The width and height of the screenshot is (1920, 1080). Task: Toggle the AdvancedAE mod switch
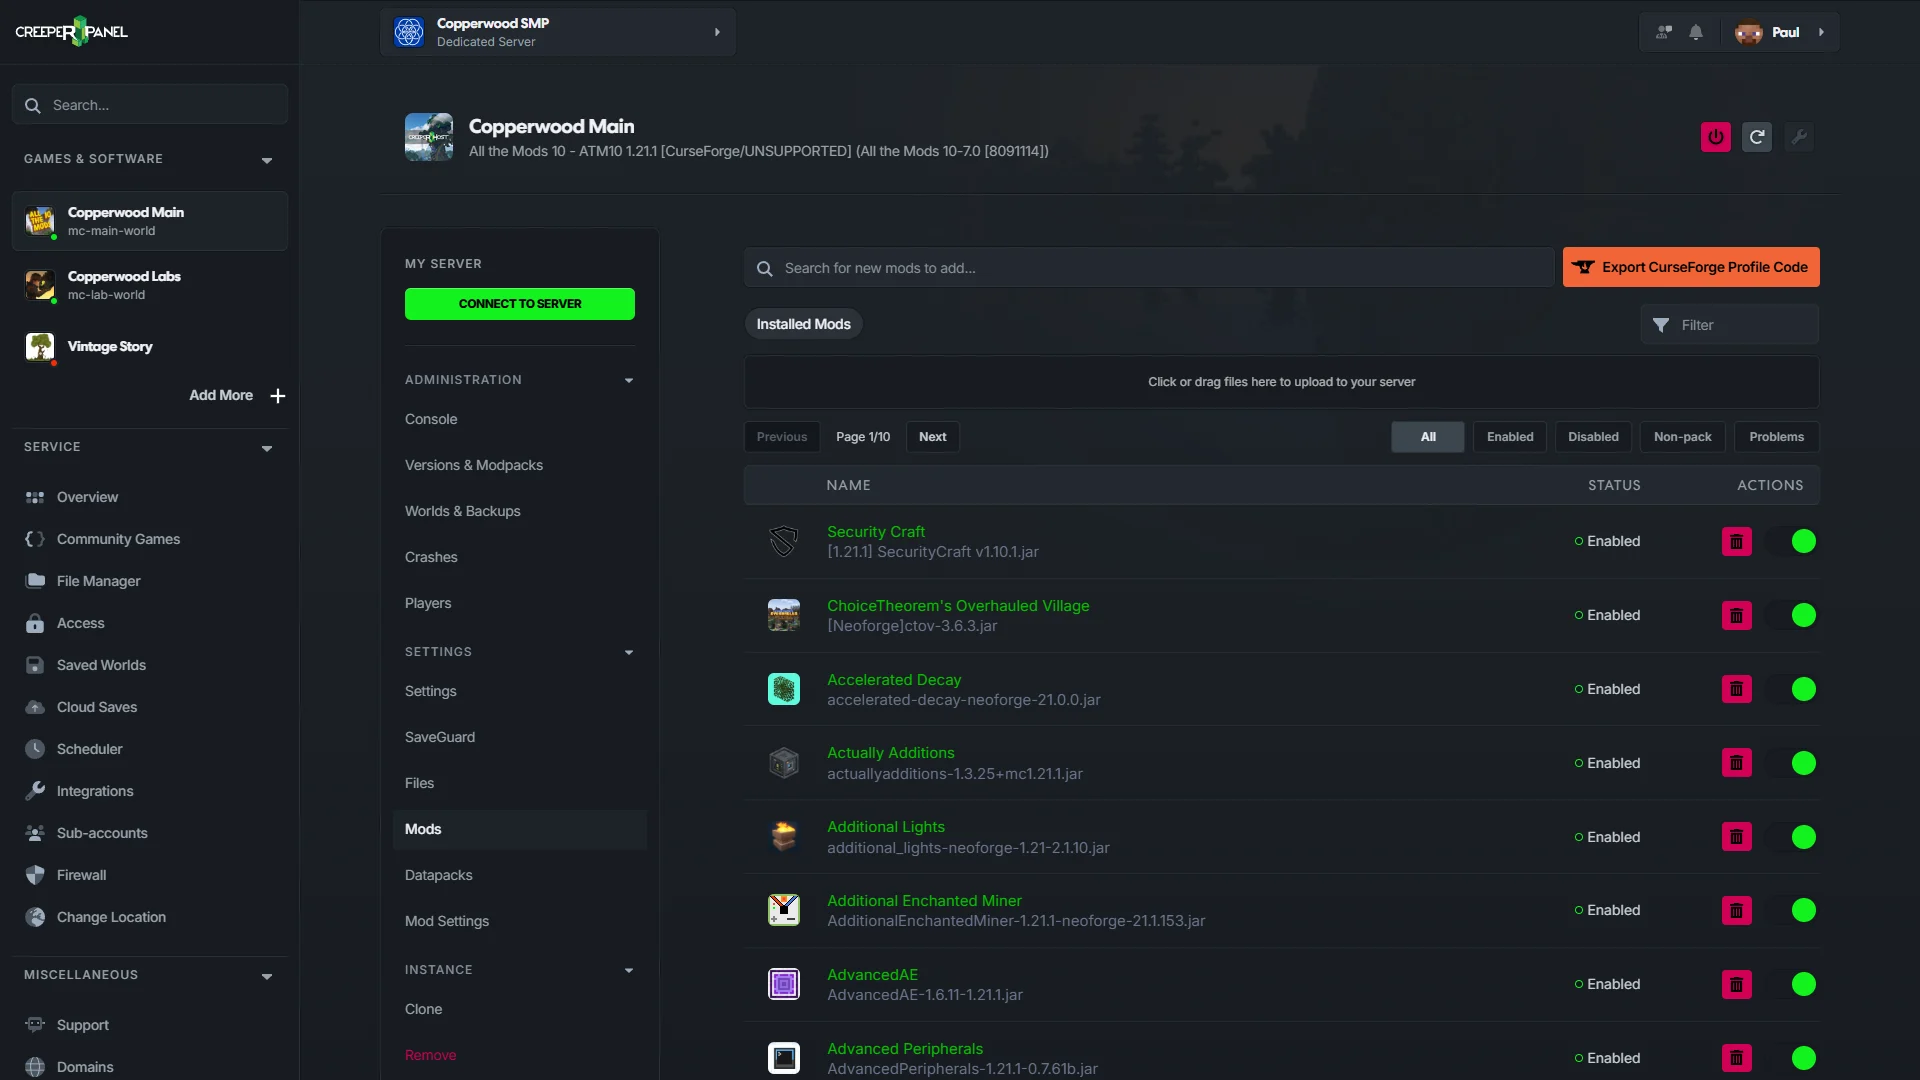[1794, 984]
